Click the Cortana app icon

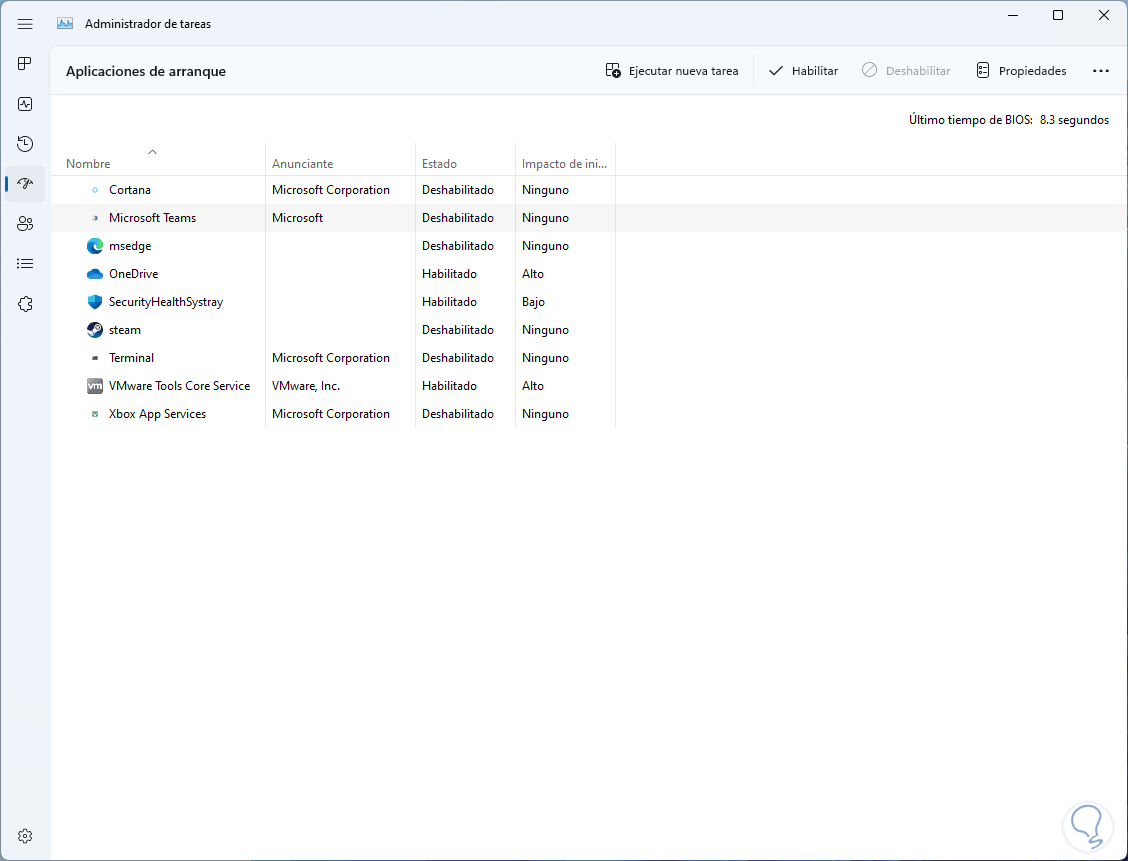pyautogui.click(x=95, y=190)
